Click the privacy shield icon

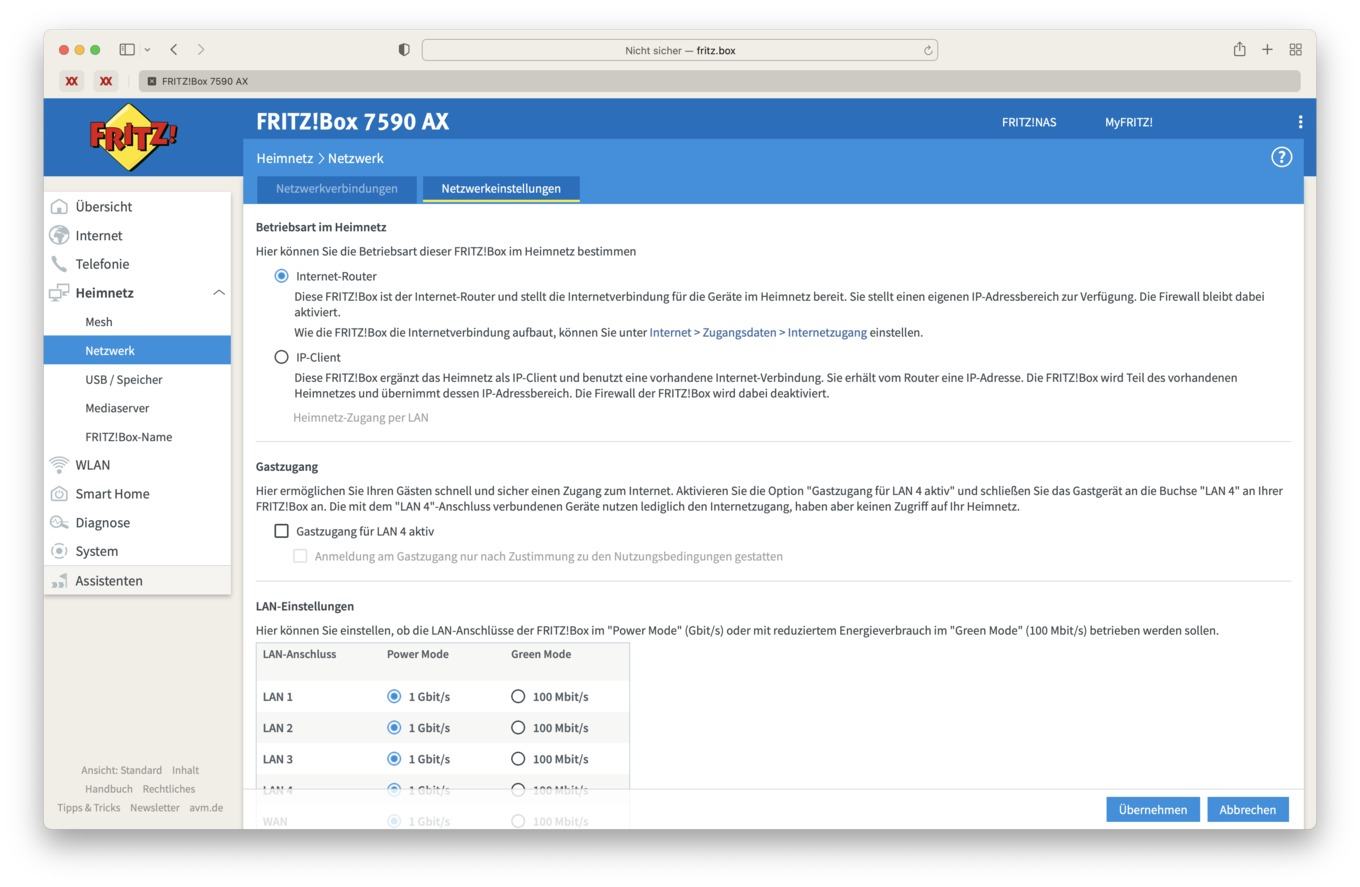404,50
